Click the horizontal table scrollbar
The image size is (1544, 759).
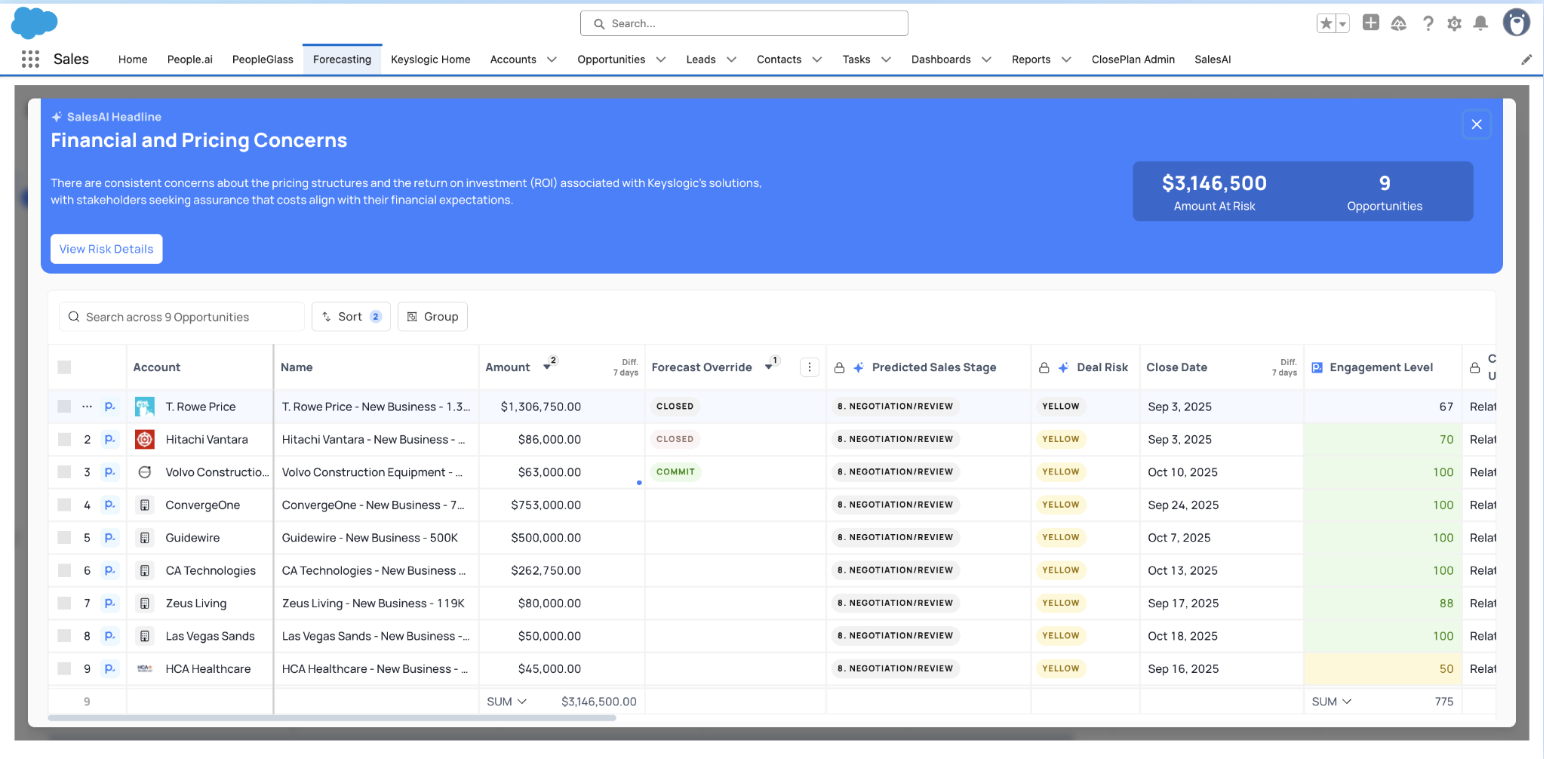coord(332,718)
